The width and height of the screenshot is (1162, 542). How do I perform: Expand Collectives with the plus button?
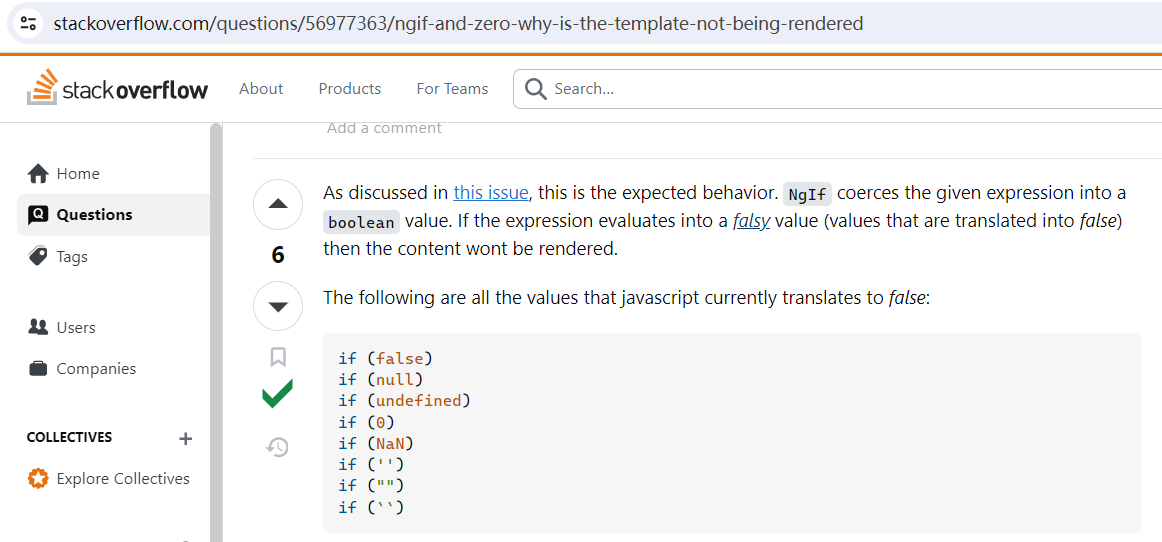click(185, 438)
